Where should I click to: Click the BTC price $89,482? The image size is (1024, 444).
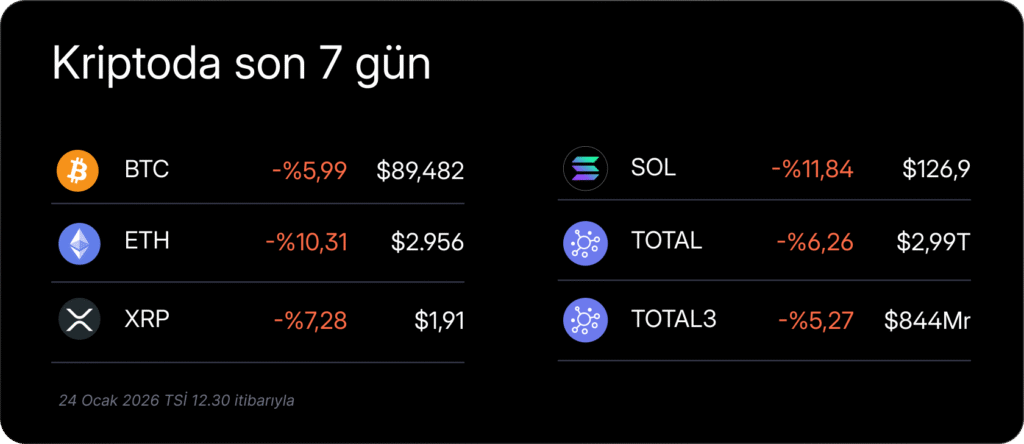point(420,171)
